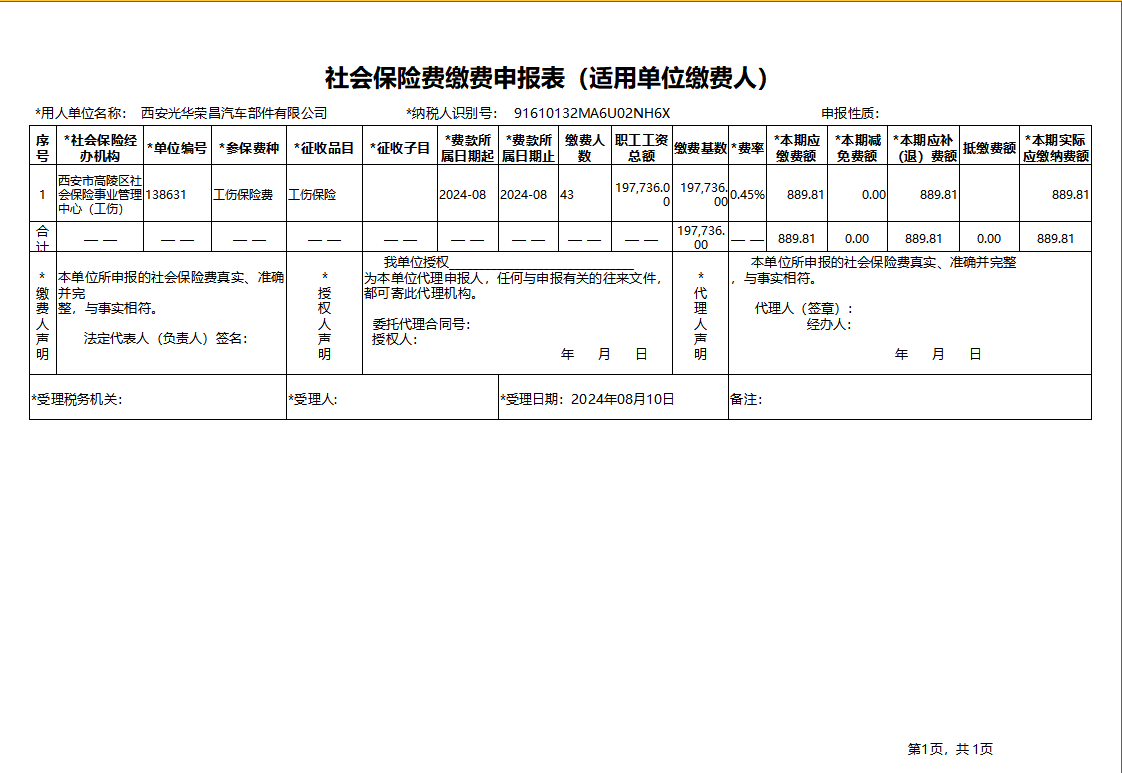The width and height of the screenshot is (1122, 773).
Task: Select the 委托代理合同号 field
Action: point(421,324)
